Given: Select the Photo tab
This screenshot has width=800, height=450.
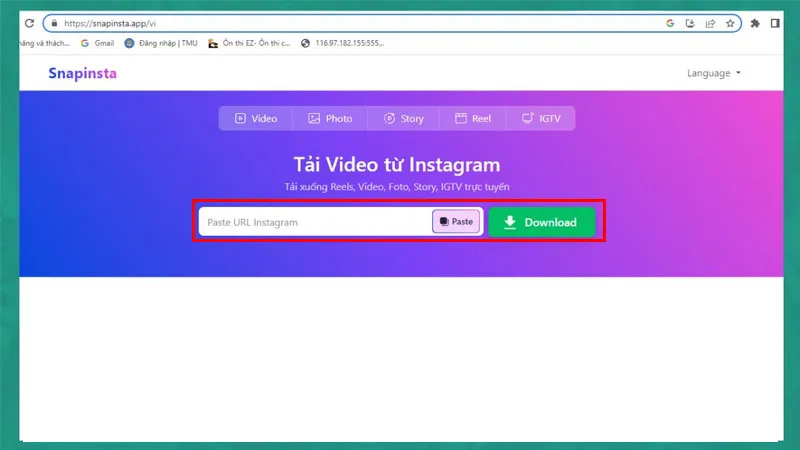Looking at the screenshot, I should (330, 118).
